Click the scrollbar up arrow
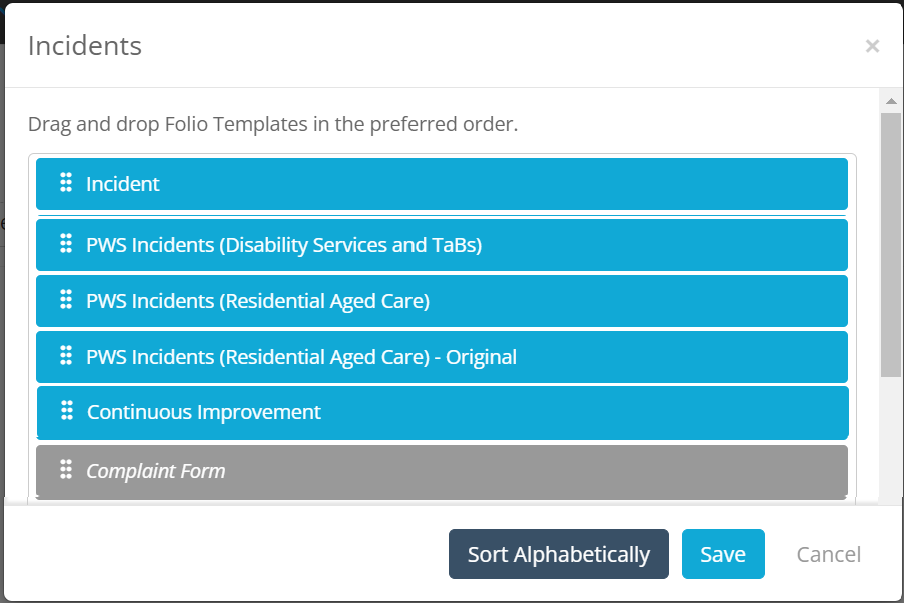 click(x=890, y=101)
